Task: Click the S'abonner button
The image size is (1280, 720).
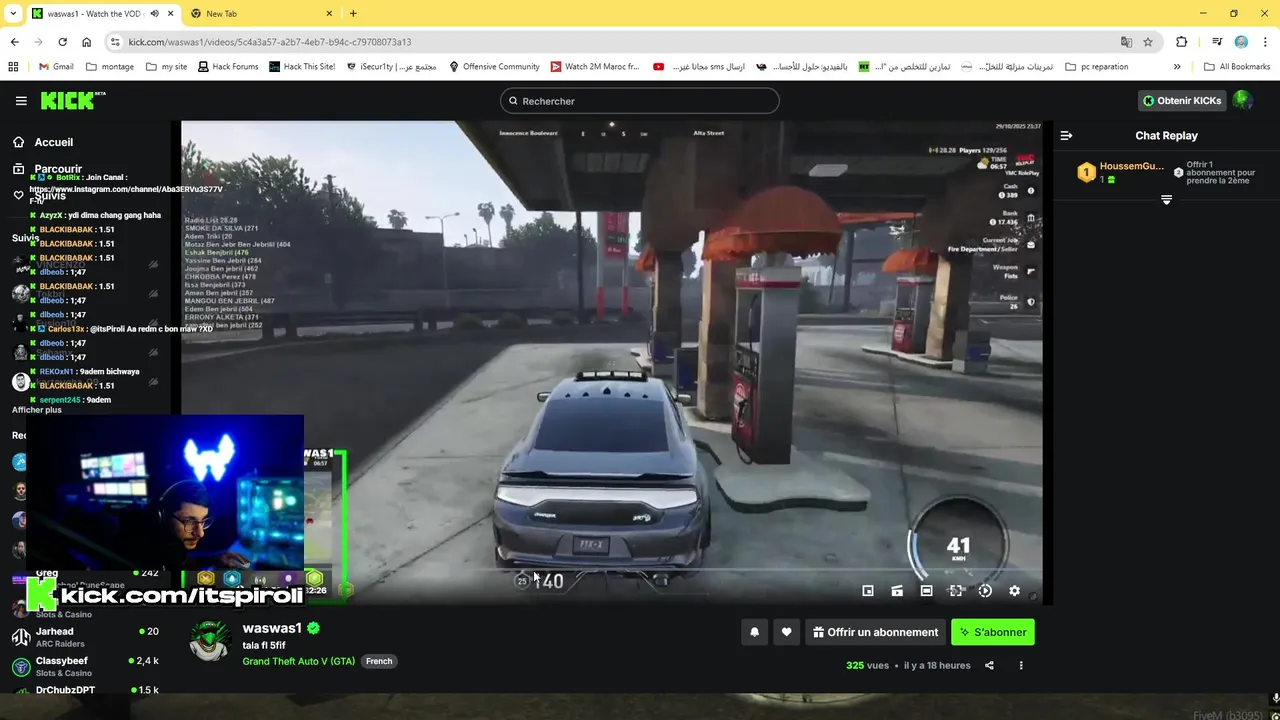Action: 993,632
